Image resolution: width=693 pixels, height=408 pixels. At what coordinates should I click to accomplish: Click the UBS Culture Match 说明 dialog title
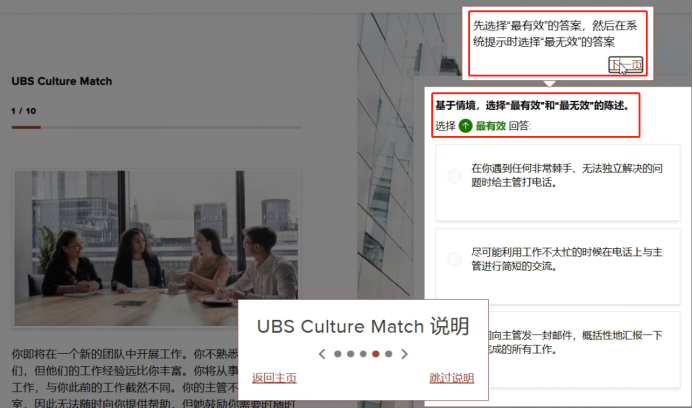[363, 327]
